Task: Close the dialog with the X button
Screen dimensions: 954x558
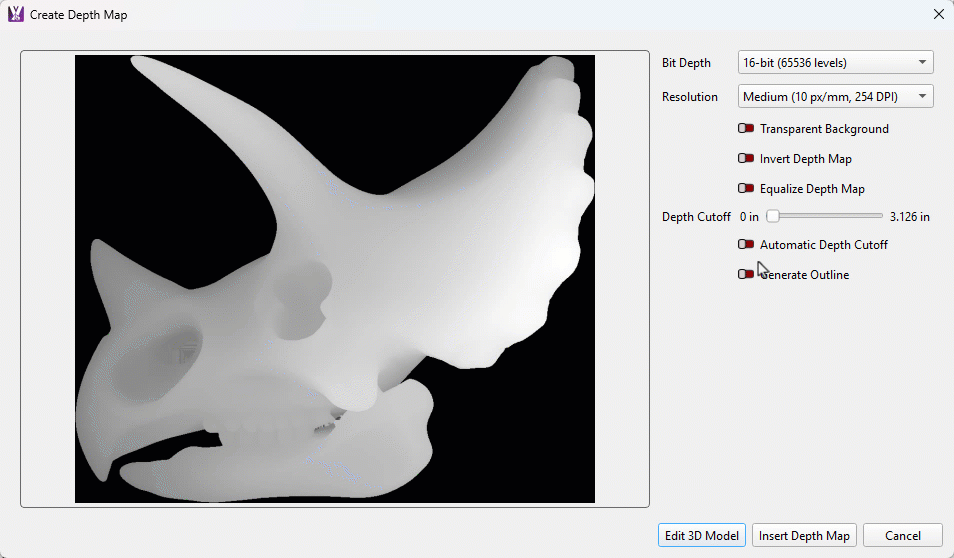Action: point(939,14)
